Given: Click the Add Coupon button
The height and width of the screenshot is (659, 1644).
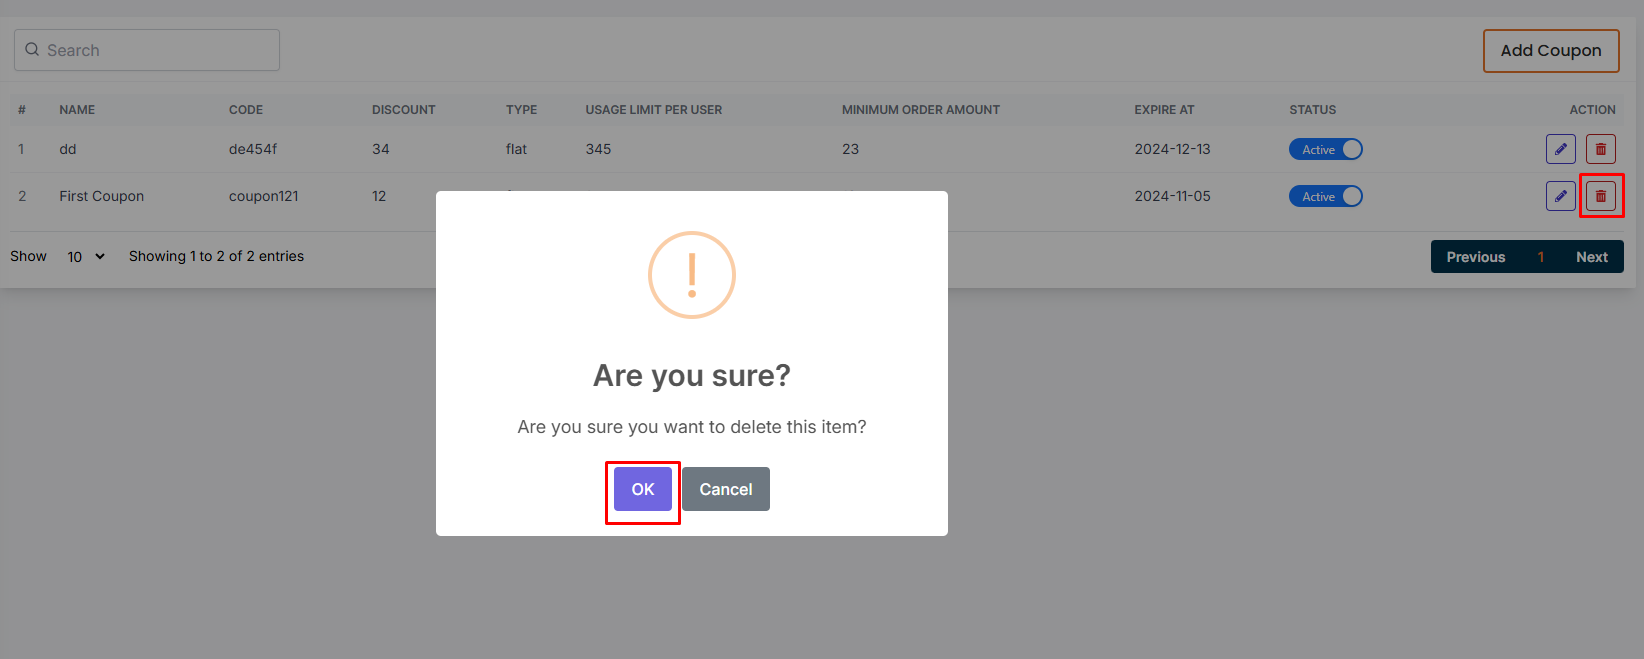Looking at the screenshot, I should (x=1550, y=51).
